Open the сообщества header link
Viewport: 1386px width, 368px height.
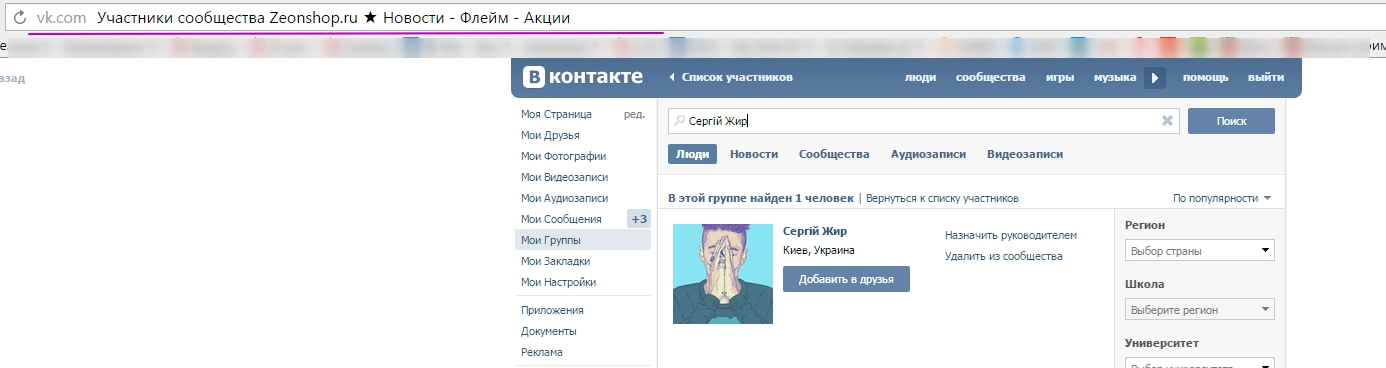[991, 77]
